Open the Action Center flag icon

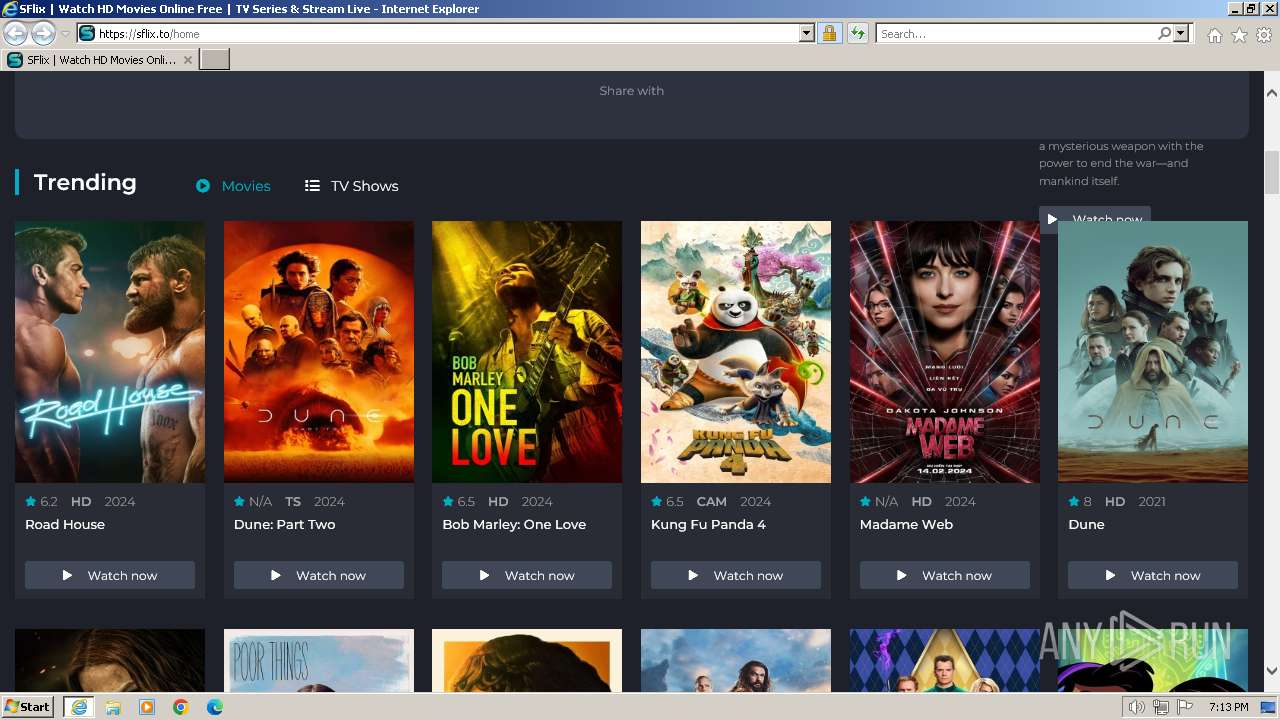(x=1184, y=707)
